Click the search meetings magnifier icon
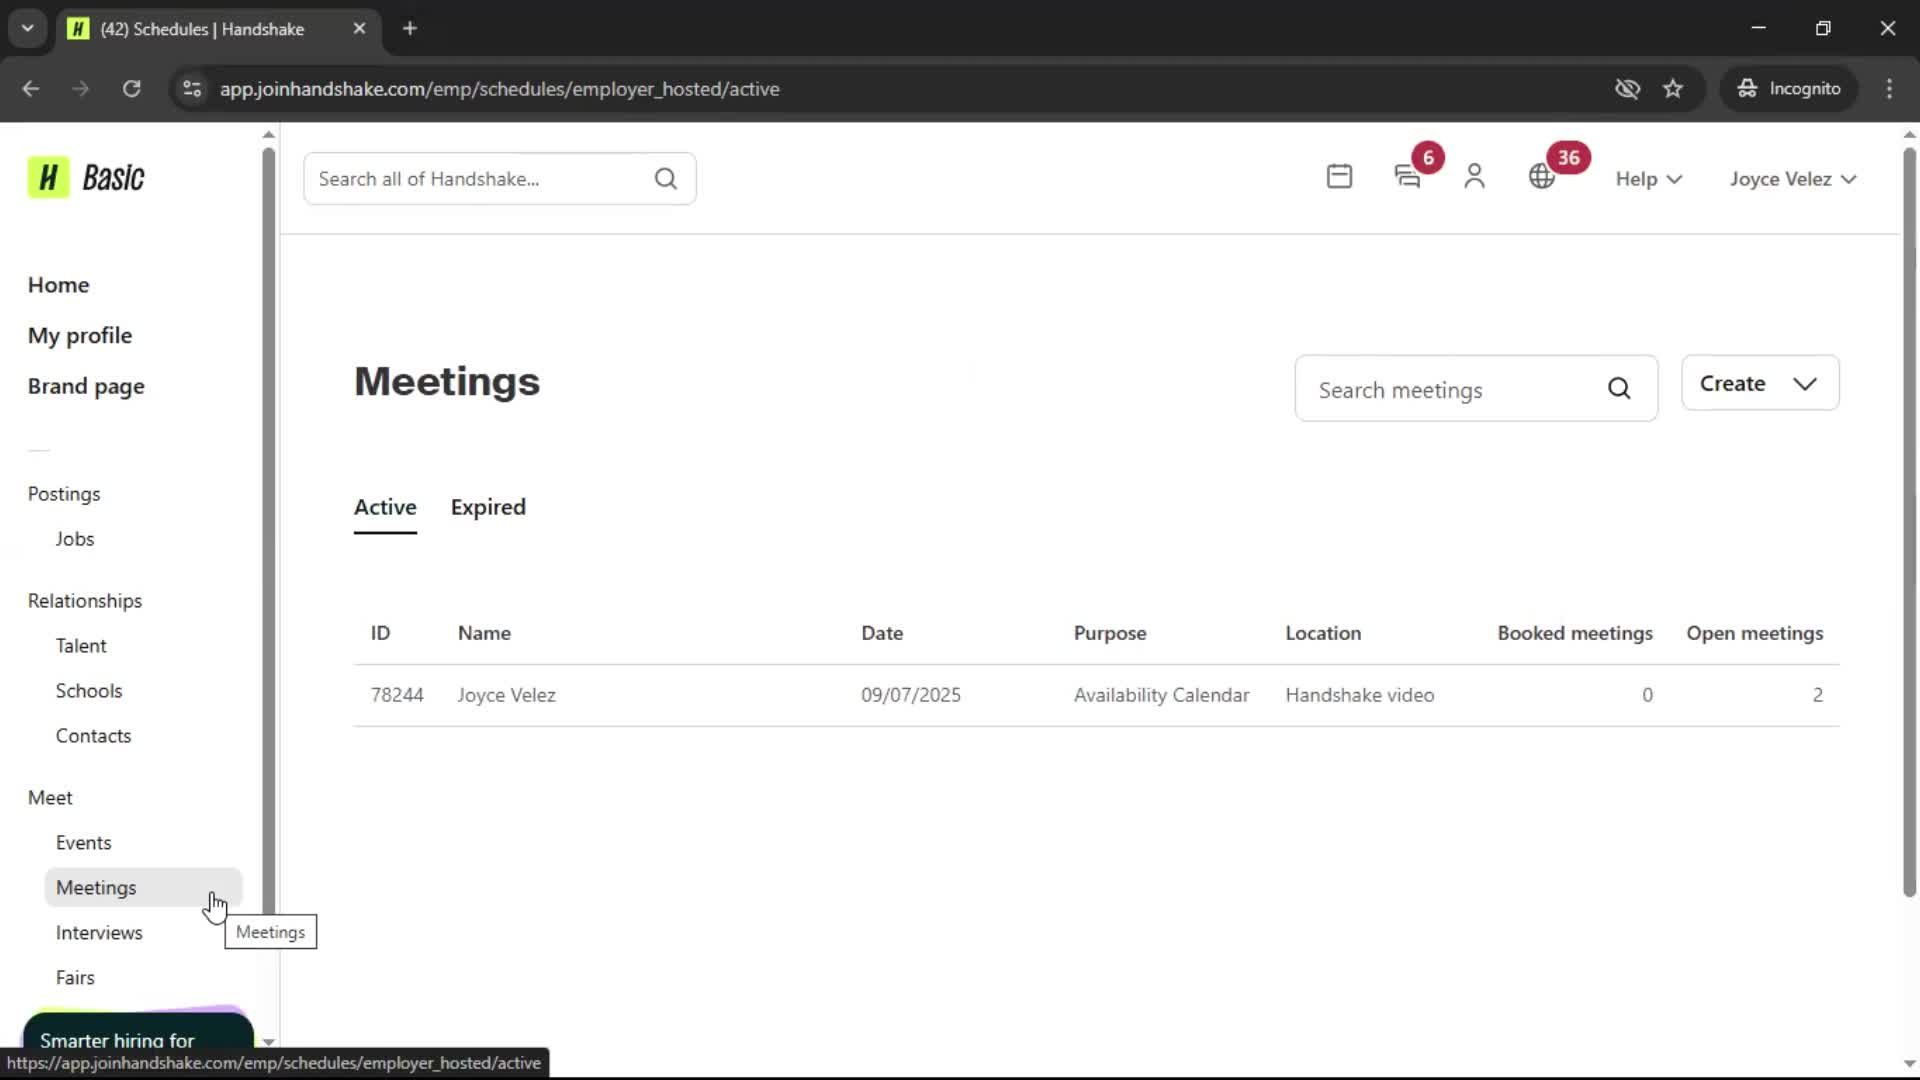The image size is (1920, 1080). coord(1619,389)
